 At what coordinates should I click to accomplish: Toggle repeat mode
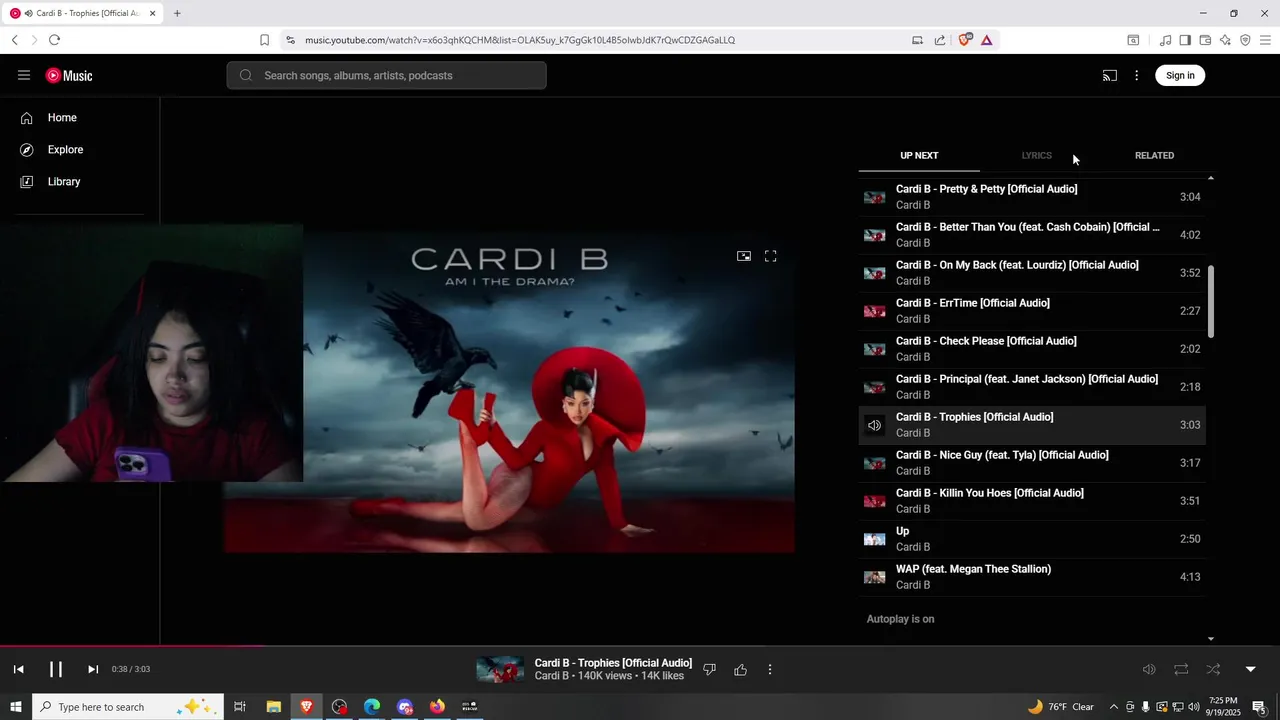1181,669
